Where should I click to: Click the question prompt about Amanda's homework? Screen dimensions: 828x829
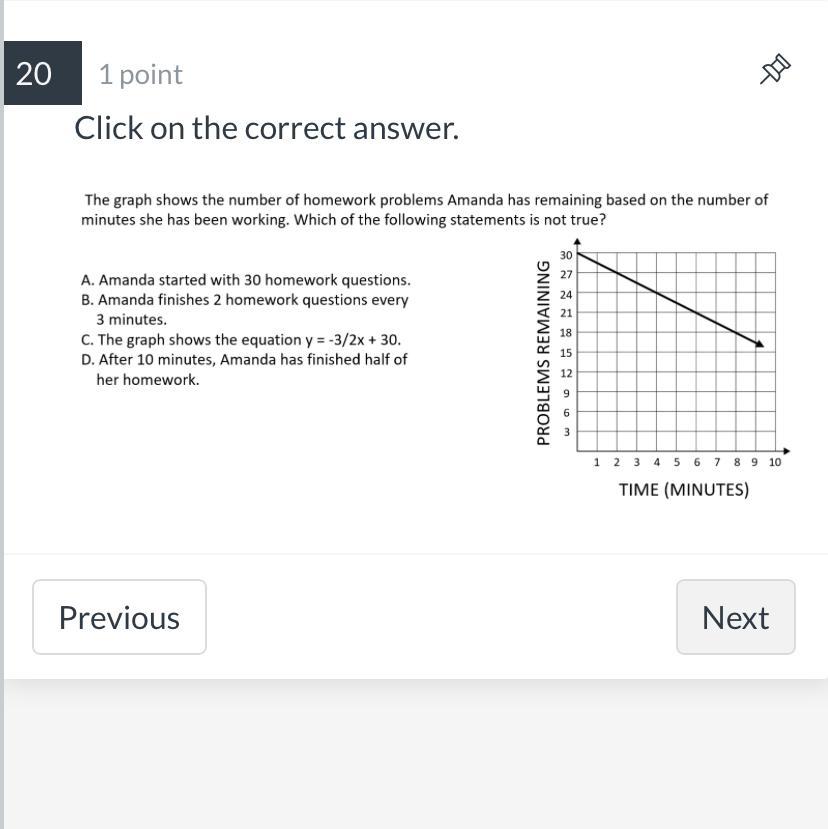pyautogui.click(x=425, y=209)
